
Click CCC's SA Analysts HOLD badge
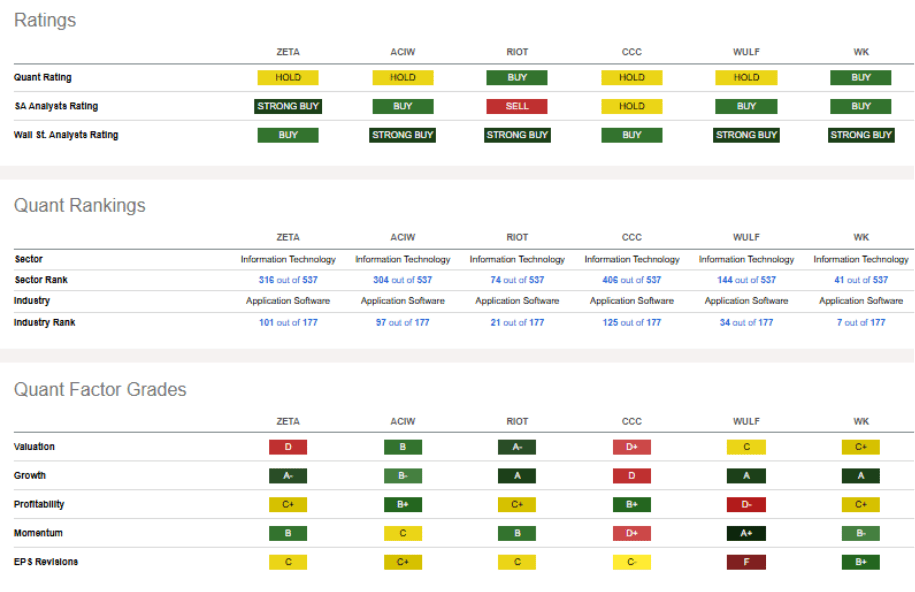631,106
